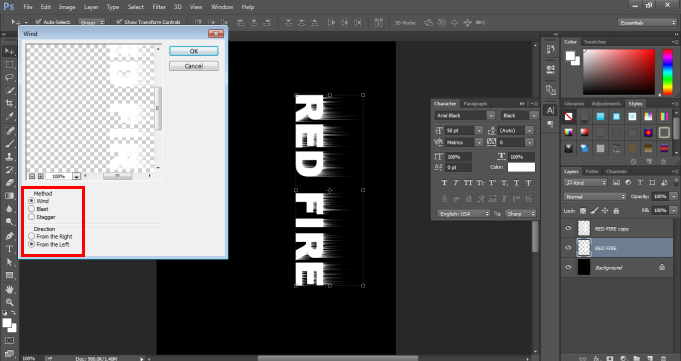Screen dimensions: 681x361
Task: Switch to the Swatches tab
Action: click(595, 42)
